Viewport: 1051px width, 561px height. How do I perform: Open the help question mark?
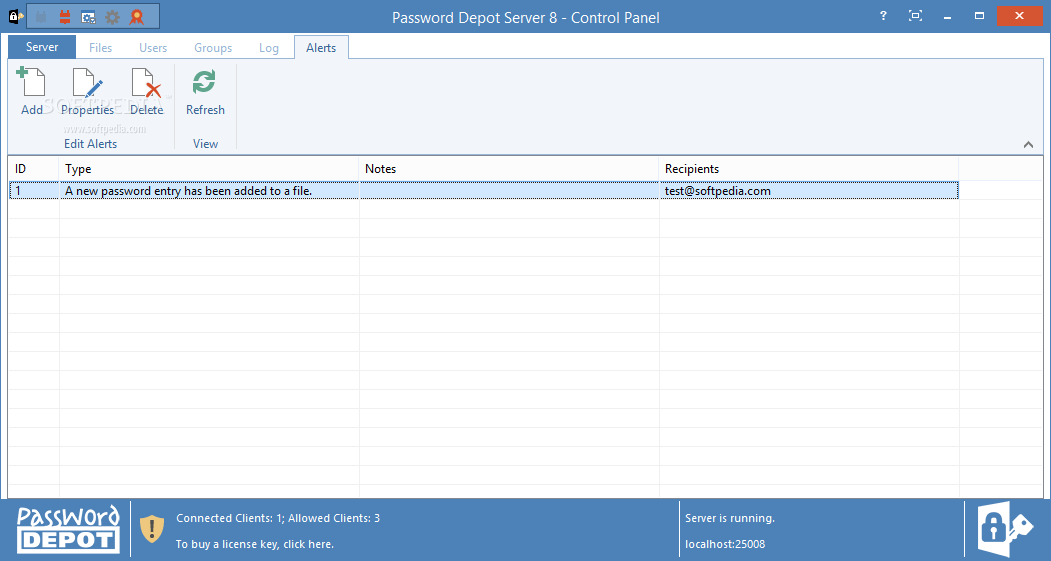pyautogui.click(x=883, y=16)
